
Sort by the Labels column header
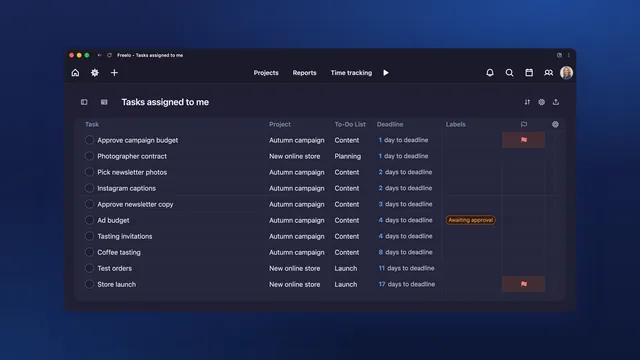(456, 124)
